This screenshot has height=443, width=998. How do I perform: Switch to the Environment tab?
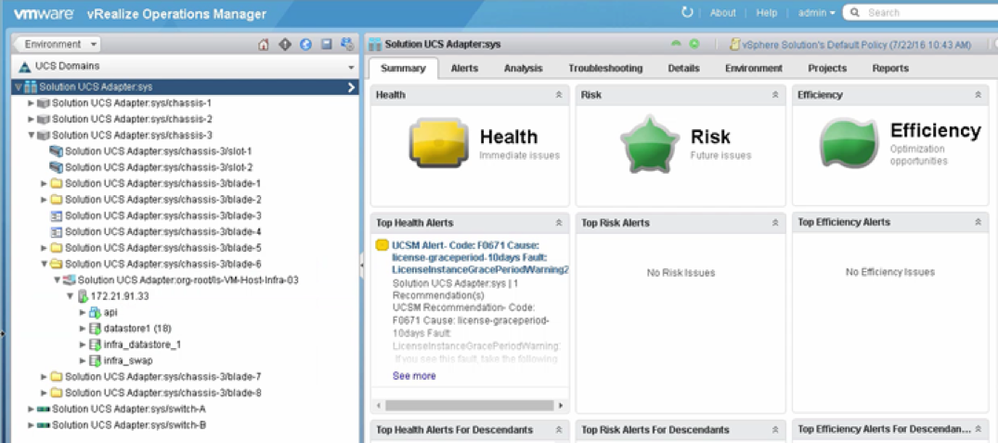[754, 68]
